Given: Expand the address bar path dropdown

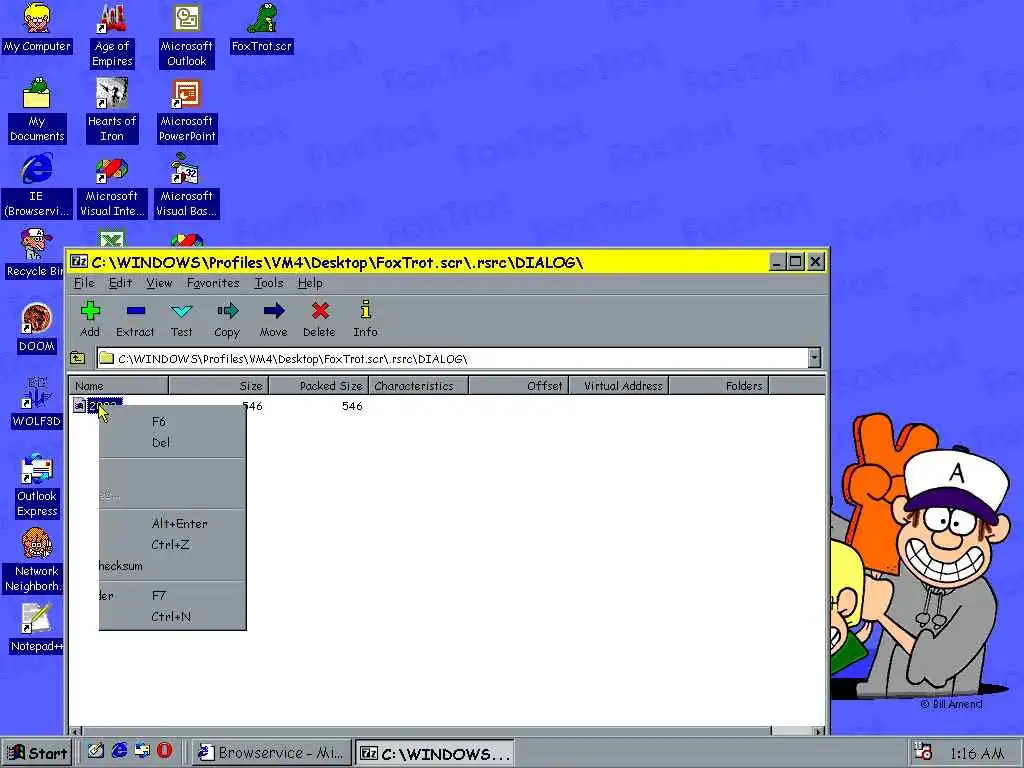Looking at the screenshot, I should [x=814, y=358].
